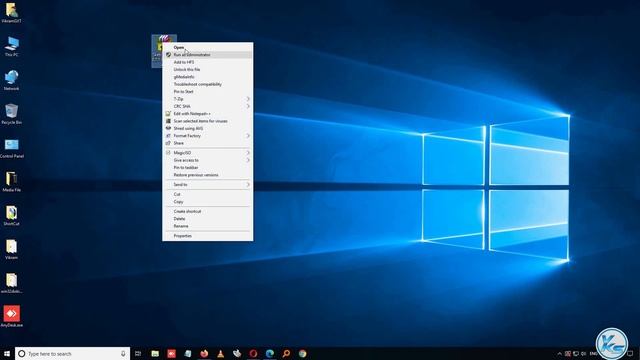Select the Vikram folder desktop icon
The height and width of the screenshot is (360, 640).
pyautogui.click(x=11, y=249)
